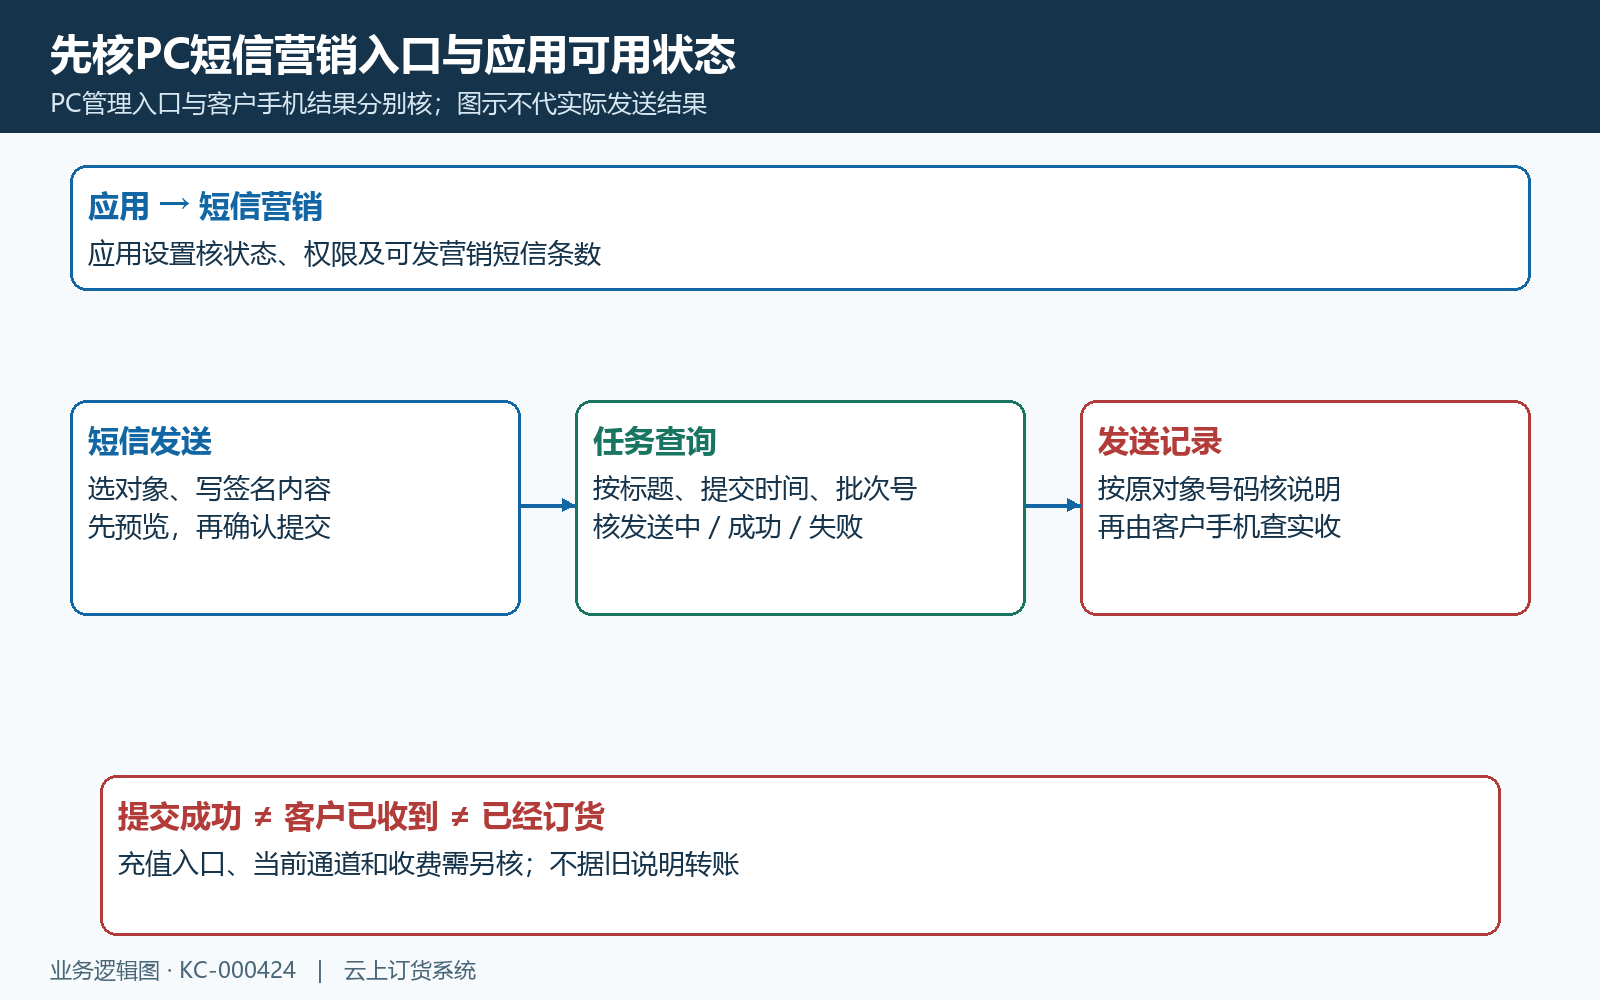Click the line 先预览，再确认提交
1600x1000 pixels.
point(209,527)
